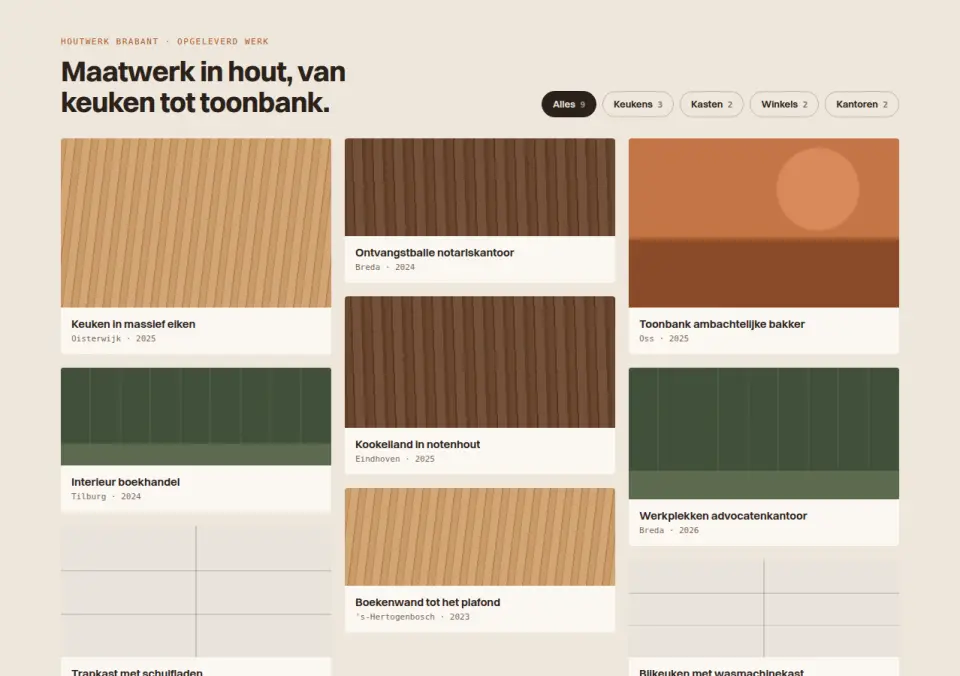The width and height of the screenshot is (960, 676).
Task: Show only Kasten projects
Action: click(x=711, y=104)
